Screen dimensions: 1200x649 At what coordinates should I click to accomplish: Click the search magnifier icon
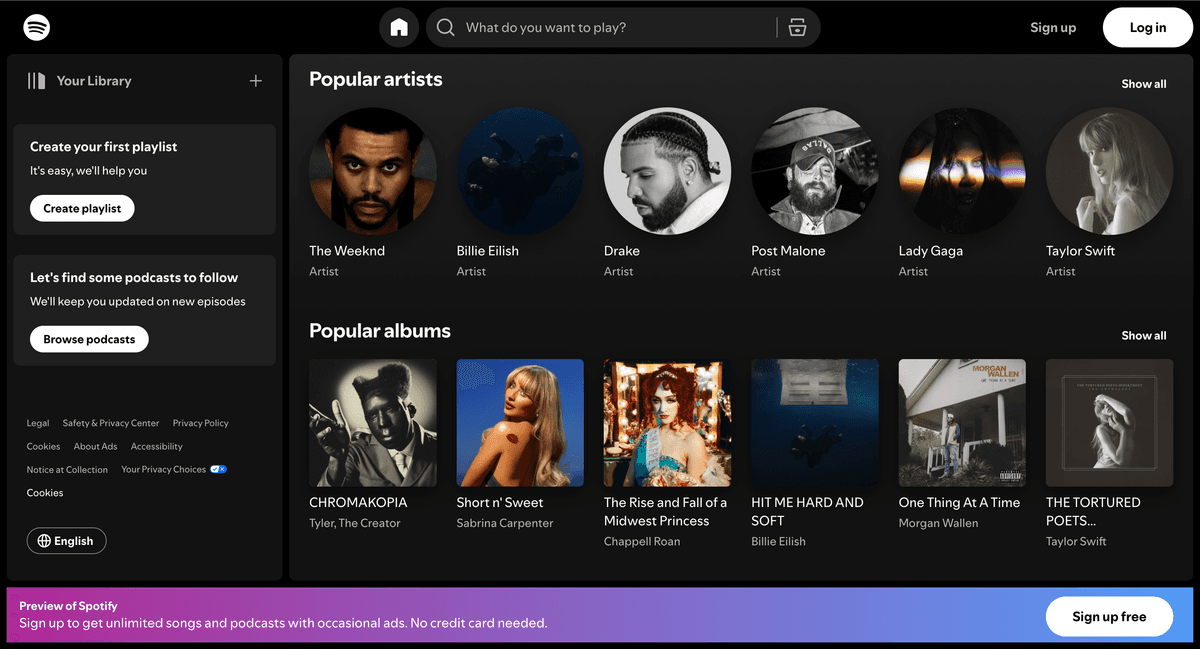click(x=446, y=27)
